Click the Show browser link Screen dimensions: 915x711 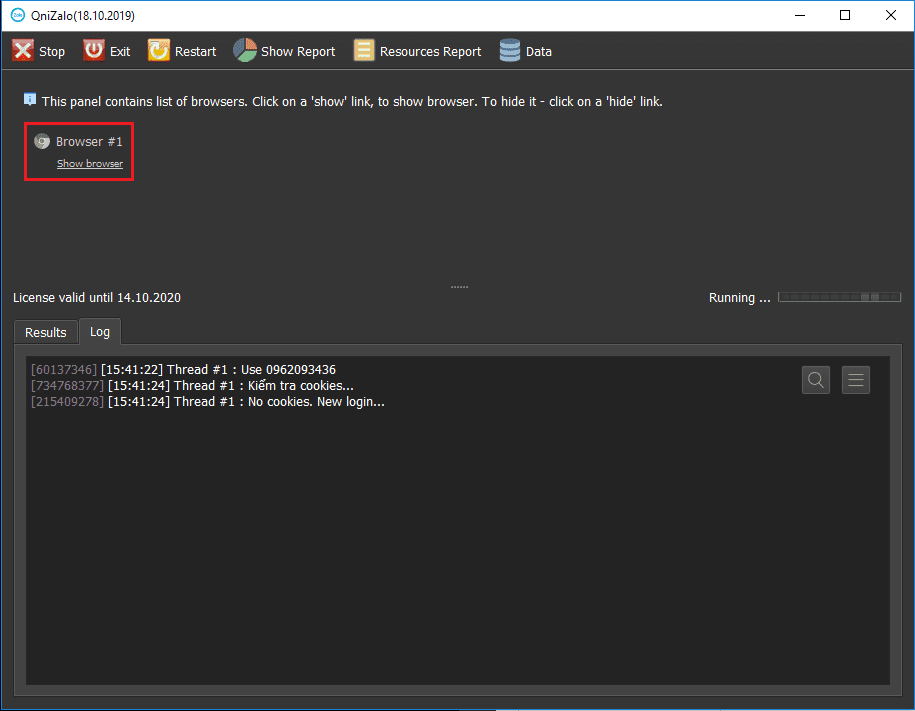tap(90, 164)
